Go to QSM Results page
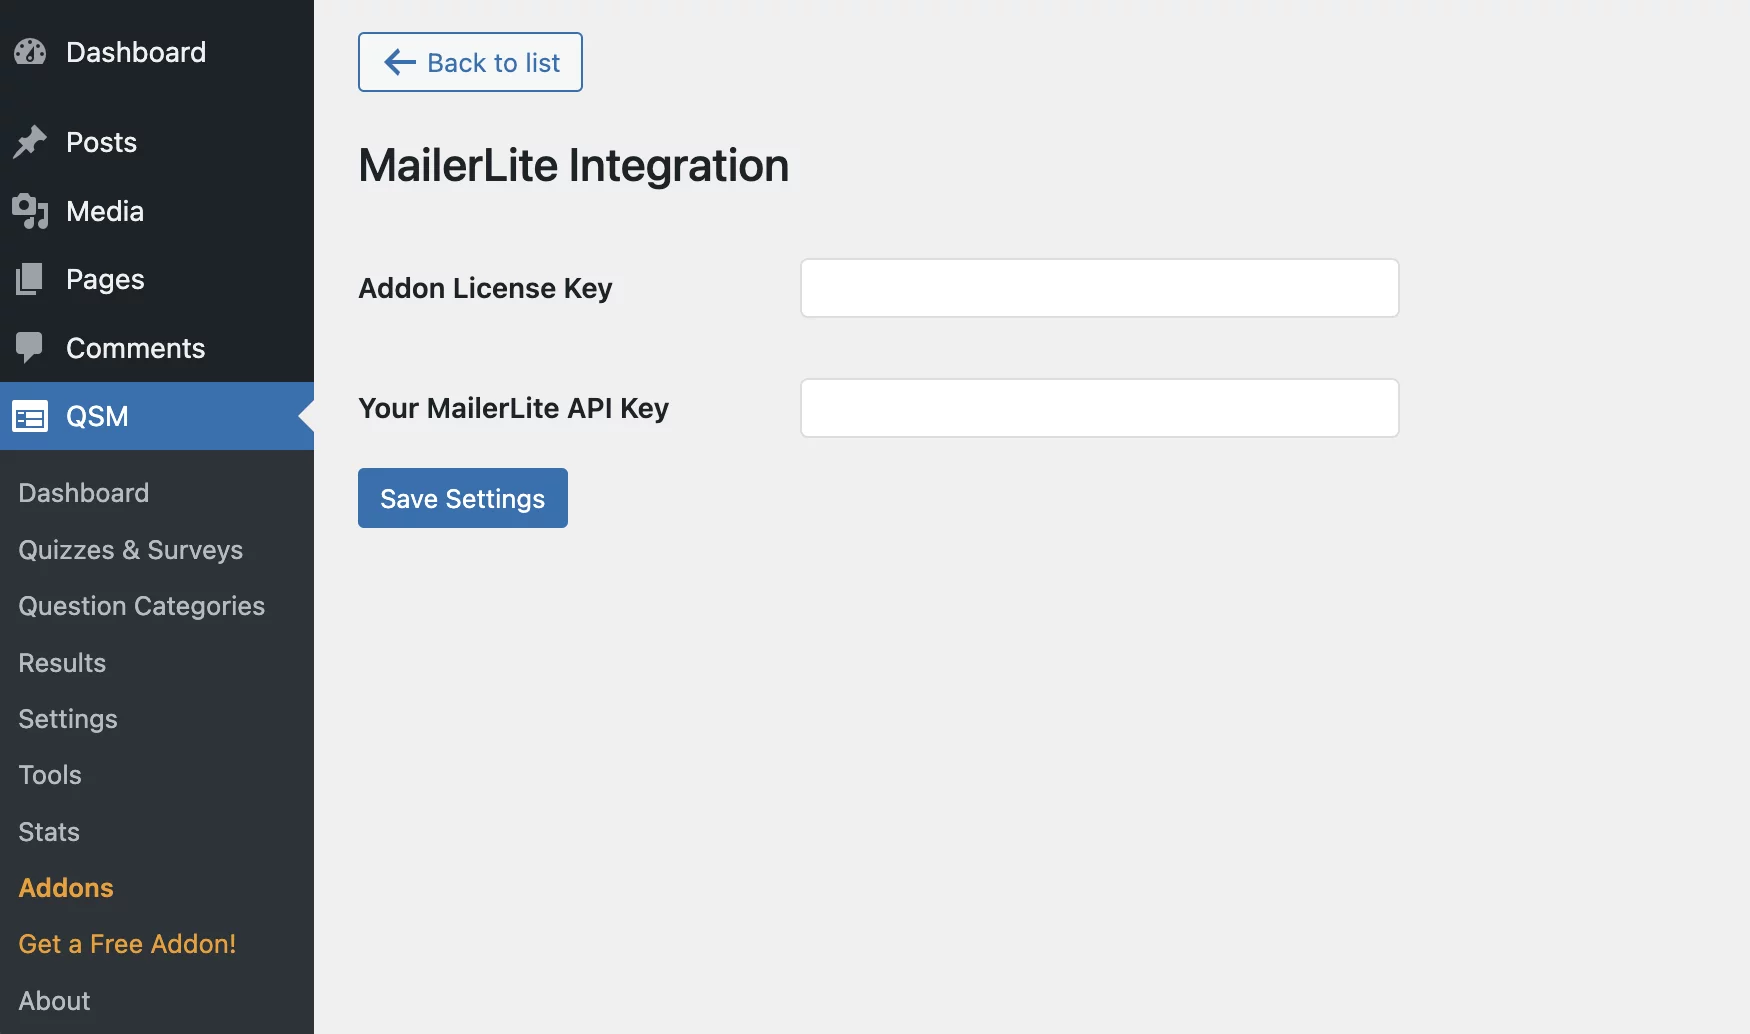The image size is (1750, 1034). coord(62,663)
